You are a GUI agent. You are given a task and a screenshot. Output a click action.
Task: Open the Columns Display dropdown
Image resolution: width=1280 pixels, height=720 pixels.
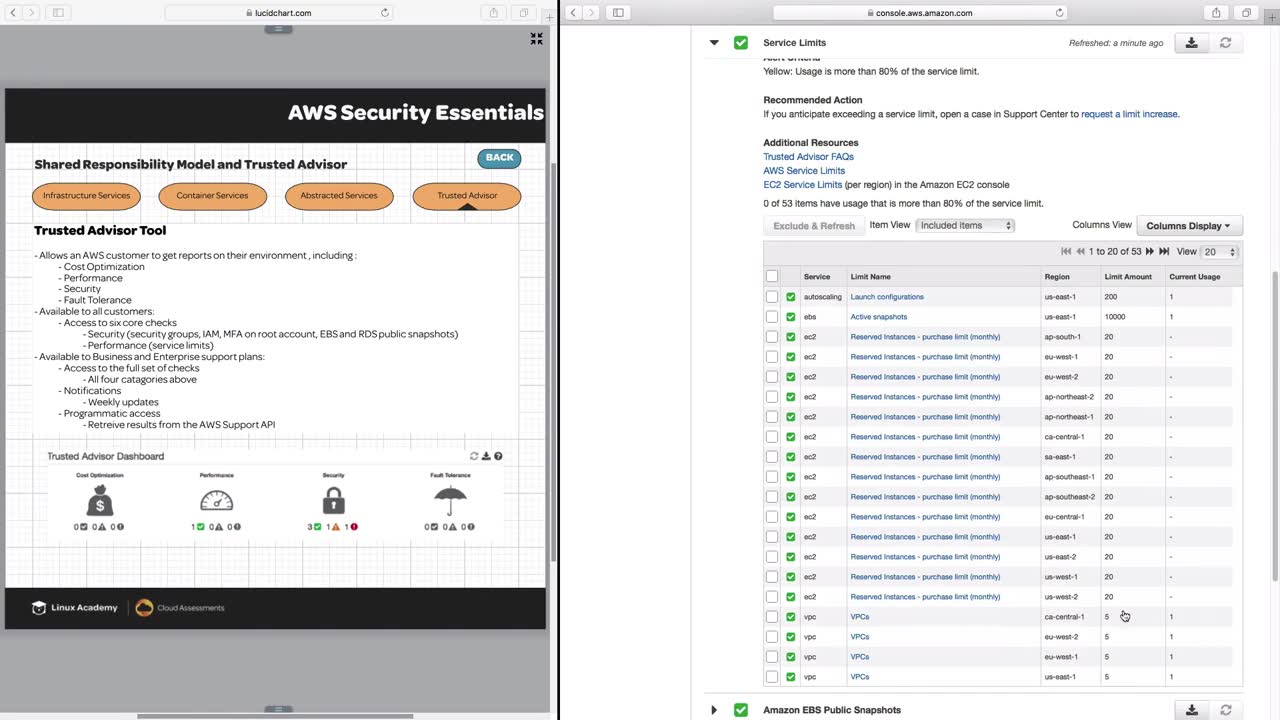point(1189,226)
